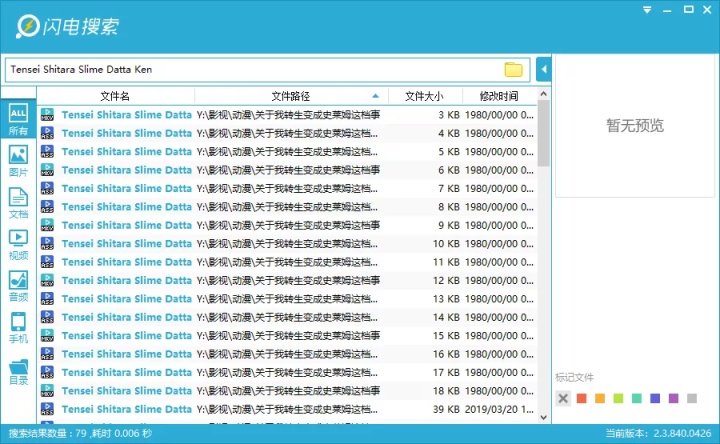
Task: Click file icon of the 14 KB row
Action: (x=47, y=317)
